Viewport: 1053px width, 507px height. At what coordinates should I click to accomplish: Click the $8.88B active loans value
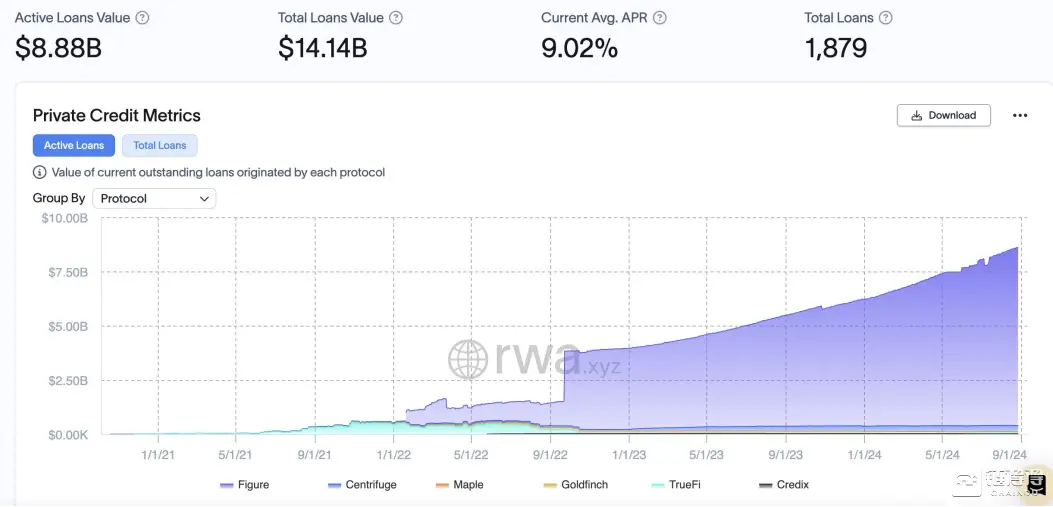(58, 47)
